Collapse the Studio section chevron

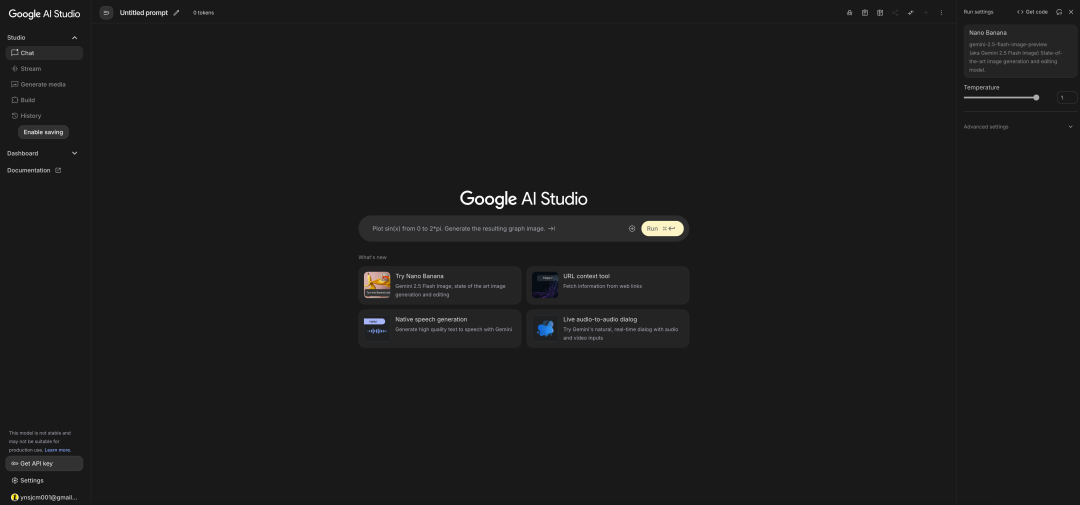tap(74, 38)
